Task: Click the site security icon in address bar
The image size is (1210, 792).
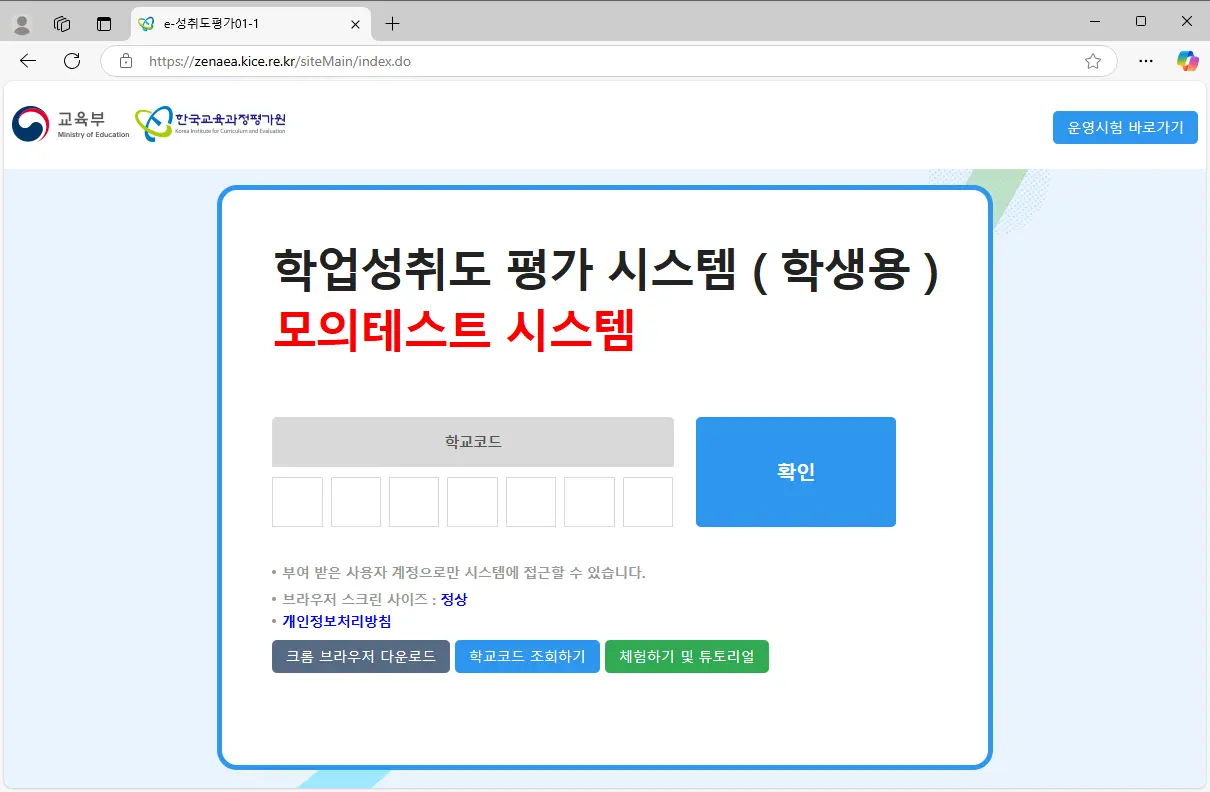Action: (126, 61)
